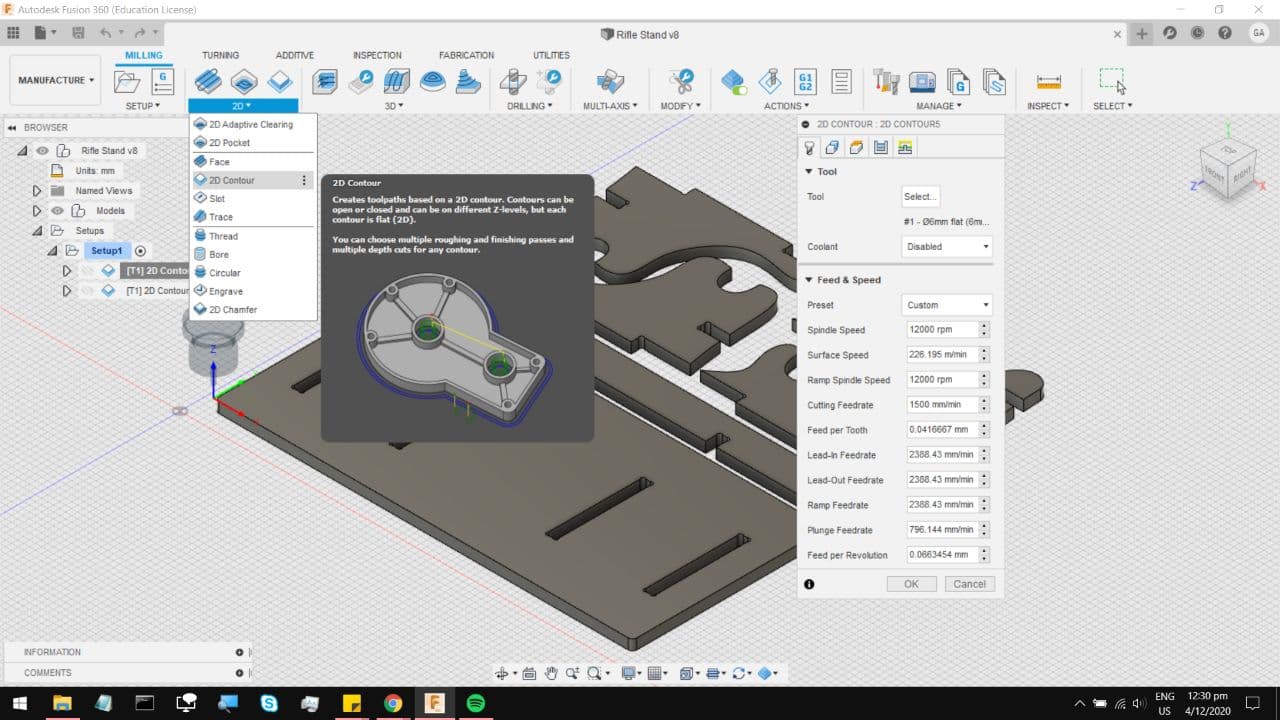Collapse the Setups tree node
Screen dimensions: 1280x720
click(37, 231)
